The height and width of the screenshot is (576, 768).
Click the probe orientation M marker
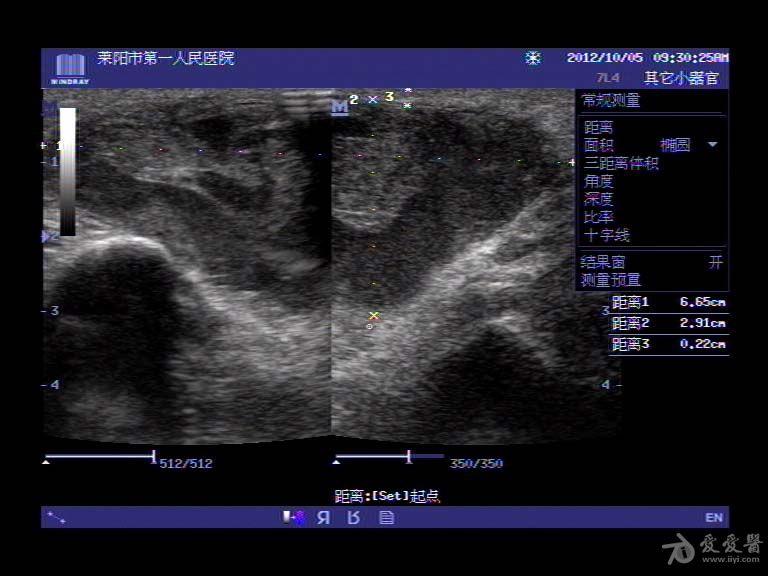pos(340,107)
